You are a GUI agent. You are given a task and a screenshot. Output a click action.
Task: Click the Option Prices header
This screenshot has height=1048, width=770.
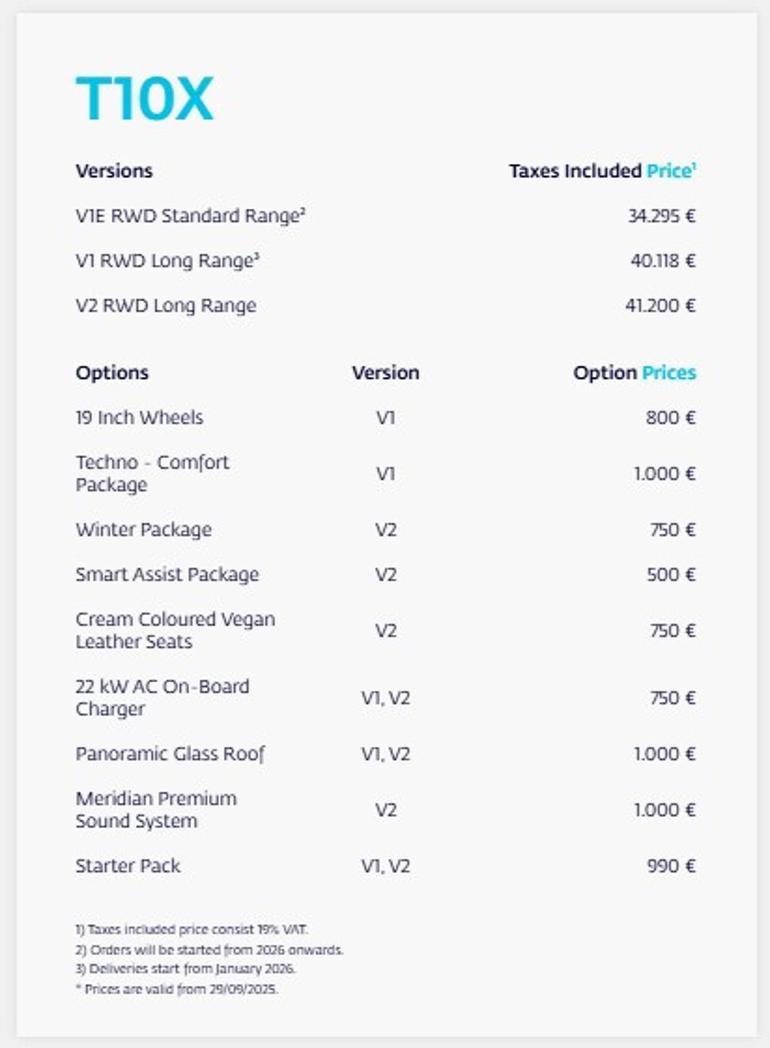(x=634, y=373)
